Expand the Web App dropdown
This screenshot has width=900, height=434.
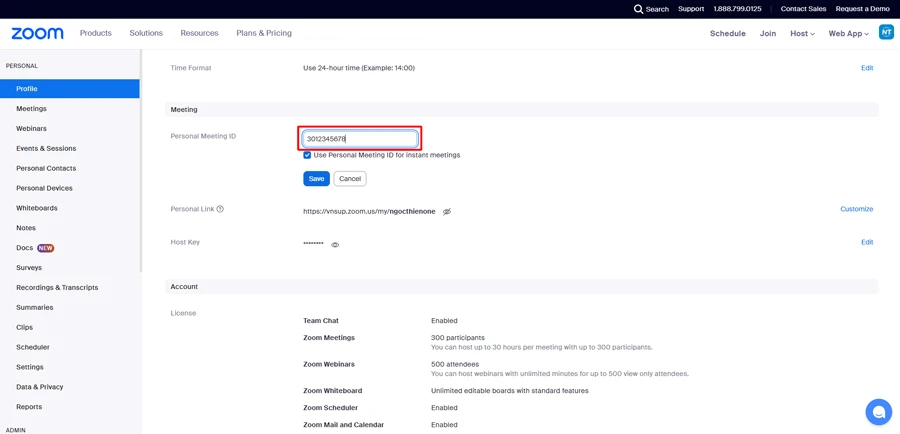(848, 33)
